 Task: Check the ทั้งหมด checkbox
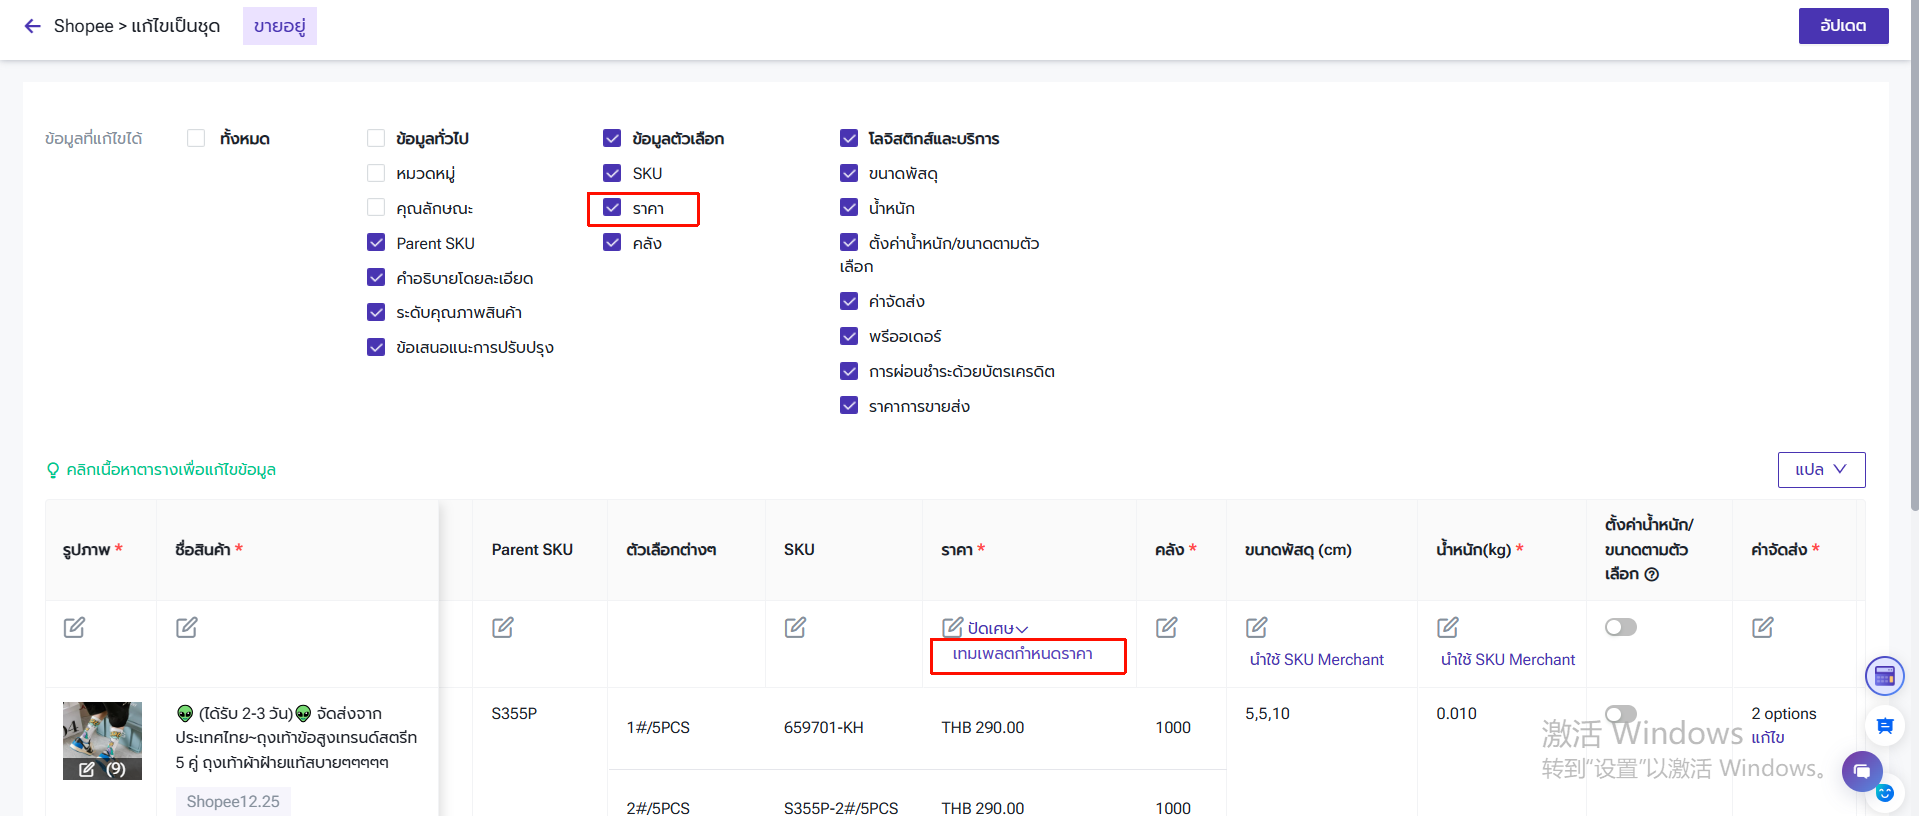196,138
